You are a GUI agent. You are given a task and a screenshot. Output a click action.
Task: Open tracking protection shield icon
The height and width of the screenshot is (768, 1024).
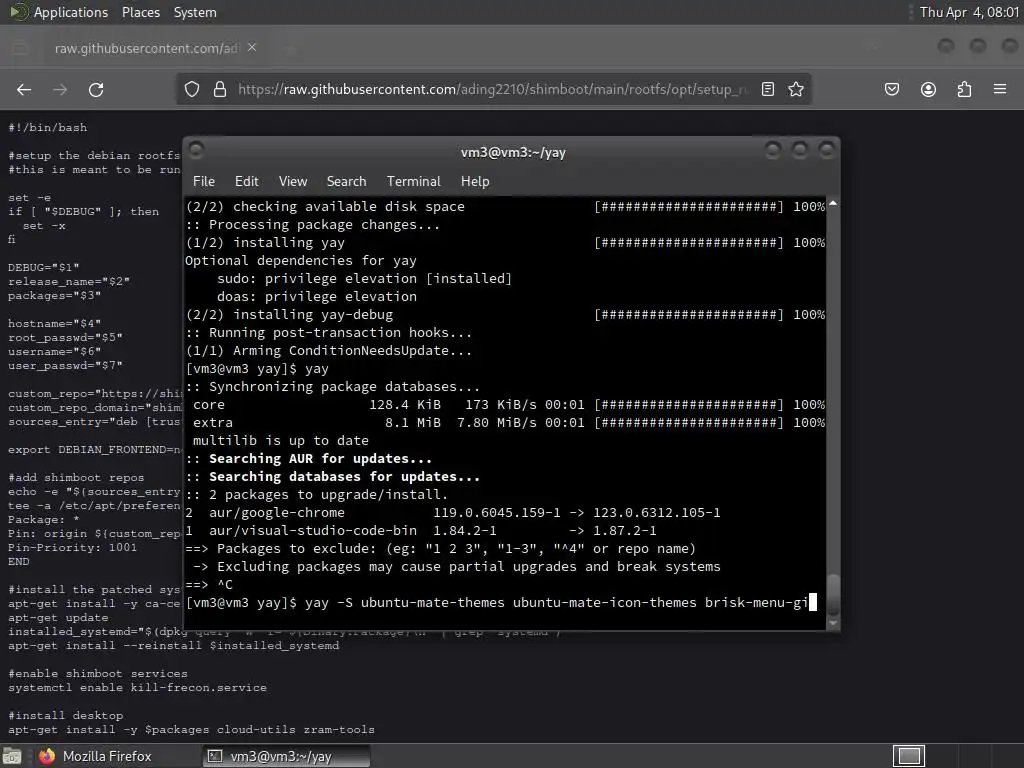[x=191, y=89]
